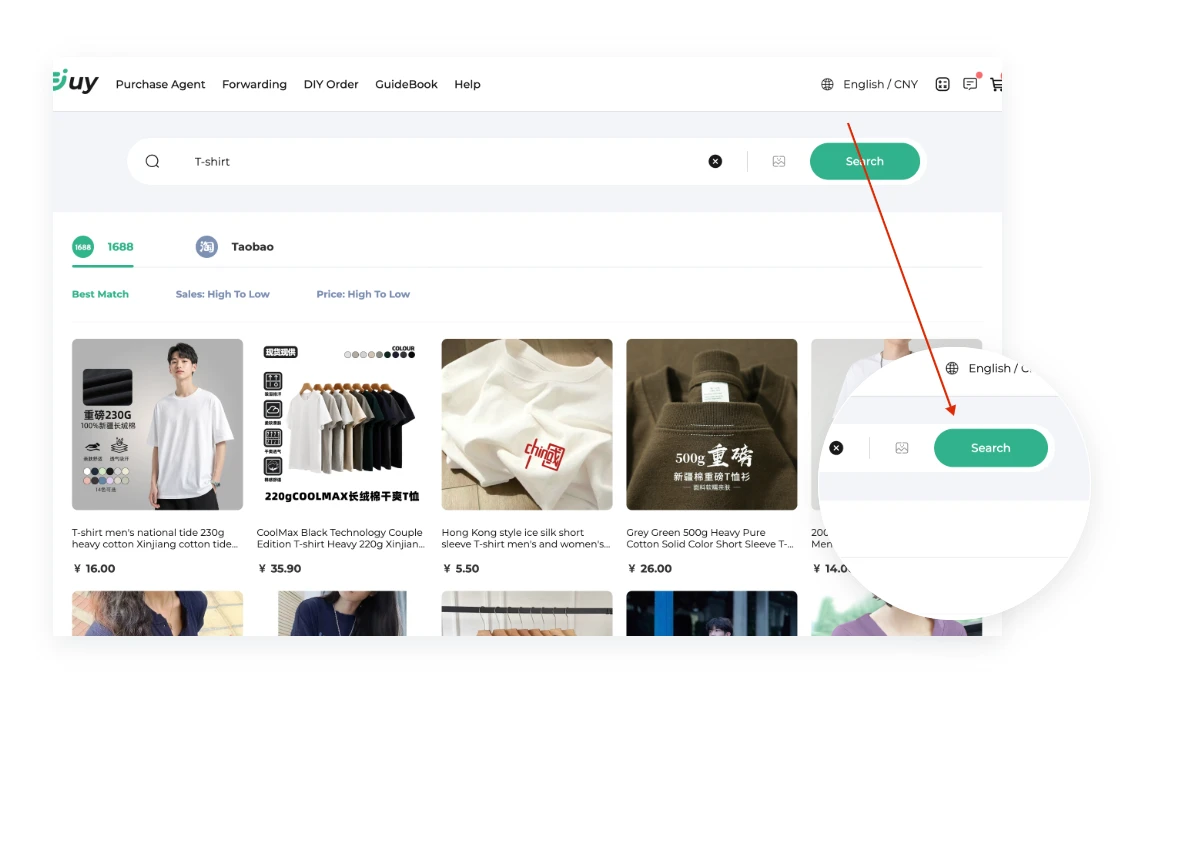Select the Best Match sorting option
This screenshot has height=850, width=1190.
[100, 294]
